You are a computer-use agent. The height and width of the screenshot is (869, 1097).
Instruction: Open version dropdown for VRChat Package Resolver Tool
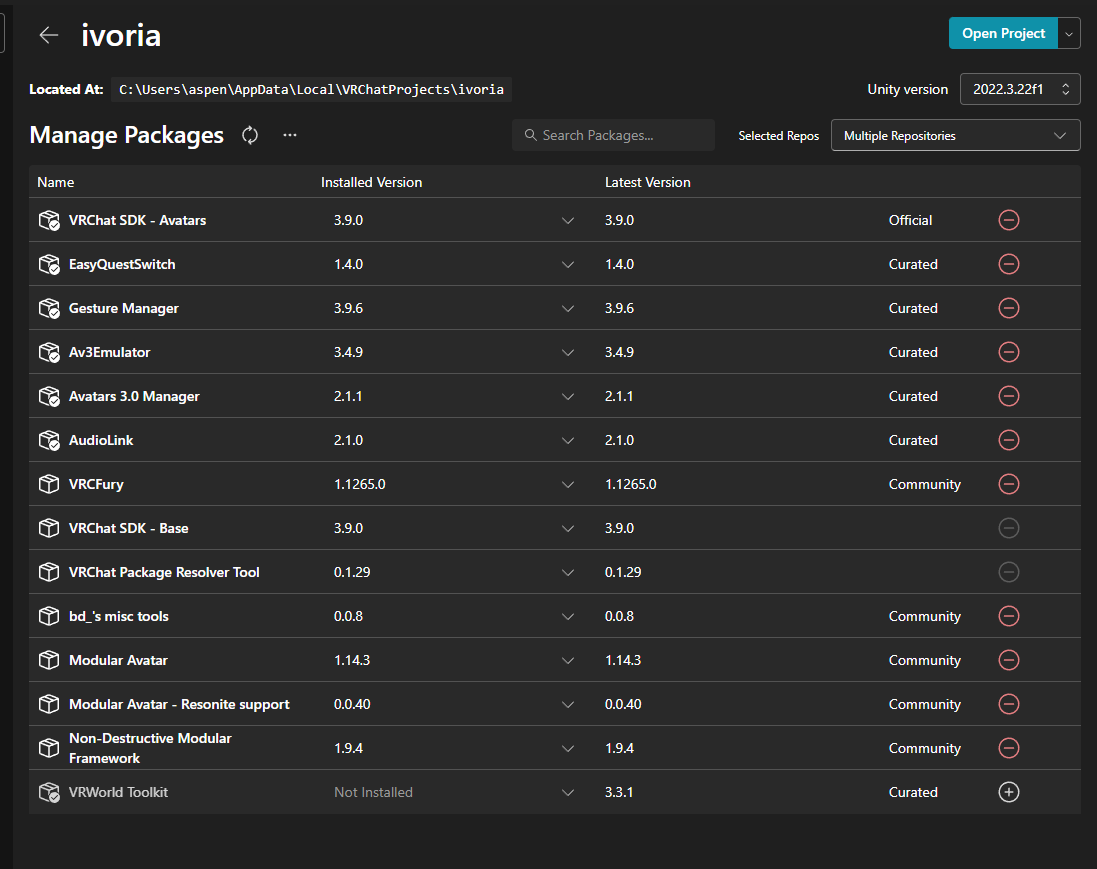[x=567, y=573]
